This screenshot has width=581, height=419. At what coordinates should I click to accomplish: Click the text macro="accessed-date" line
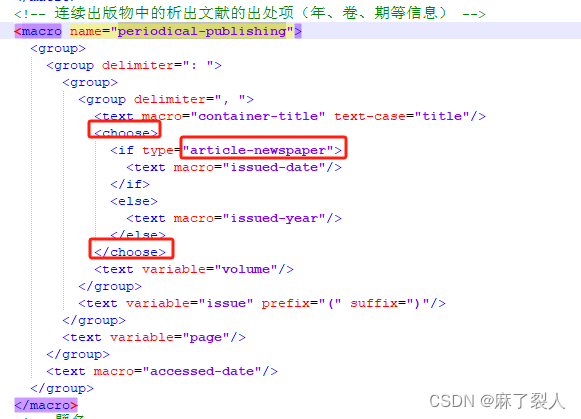162,372
